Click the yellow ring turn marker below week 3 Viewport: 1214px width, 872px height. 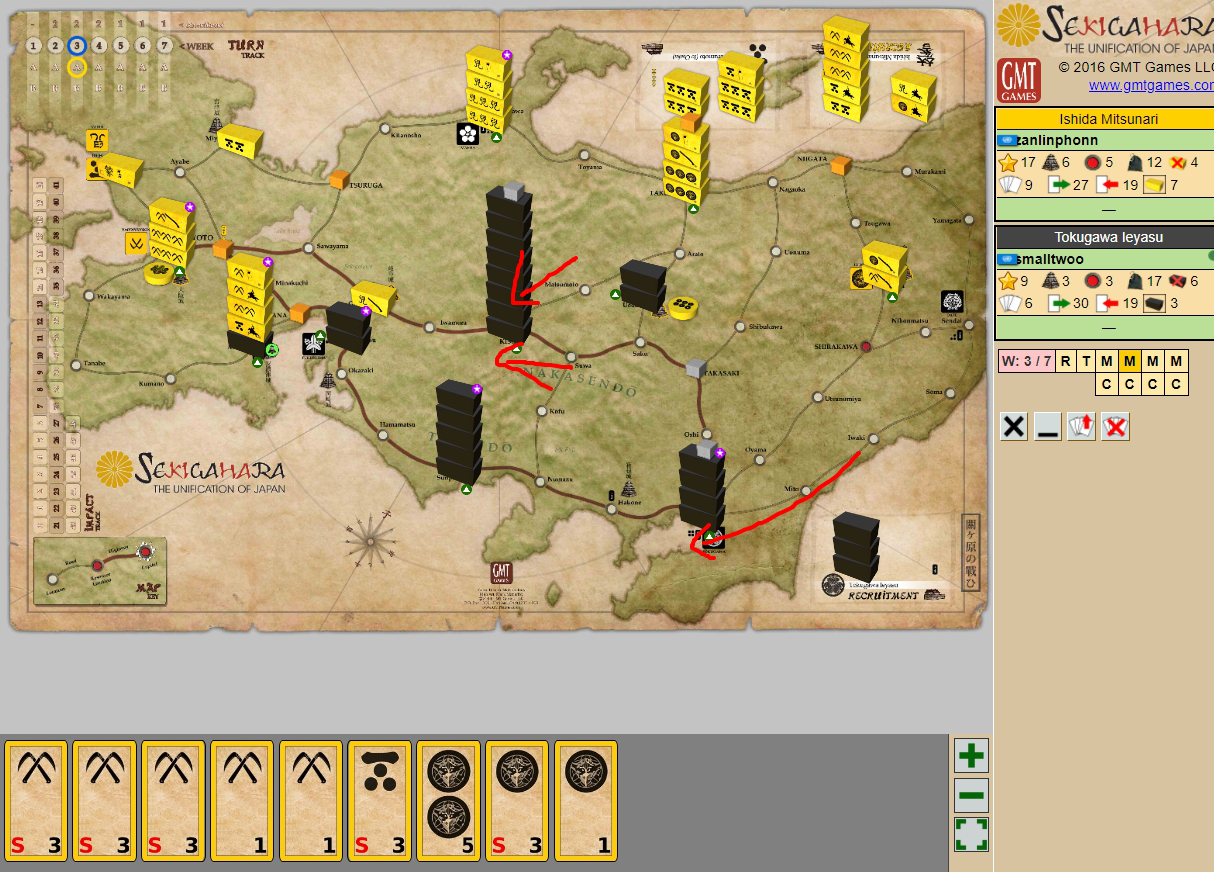[x=77, y=67]
